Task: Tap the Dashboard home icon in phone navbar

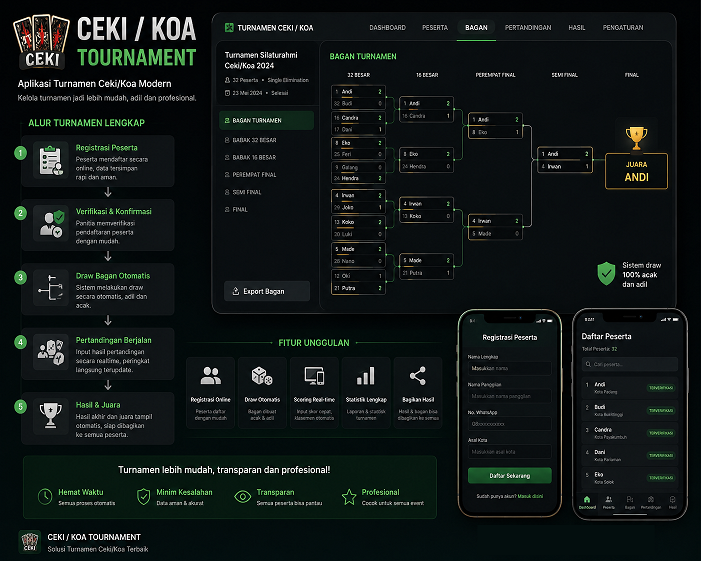Action: coord(587,499)
